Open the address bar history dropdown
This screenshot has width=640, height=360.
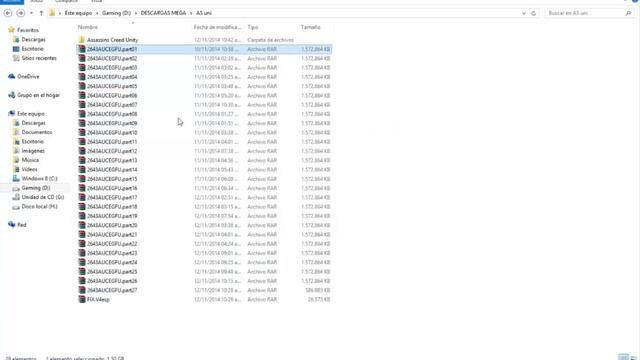coord(524,13)
